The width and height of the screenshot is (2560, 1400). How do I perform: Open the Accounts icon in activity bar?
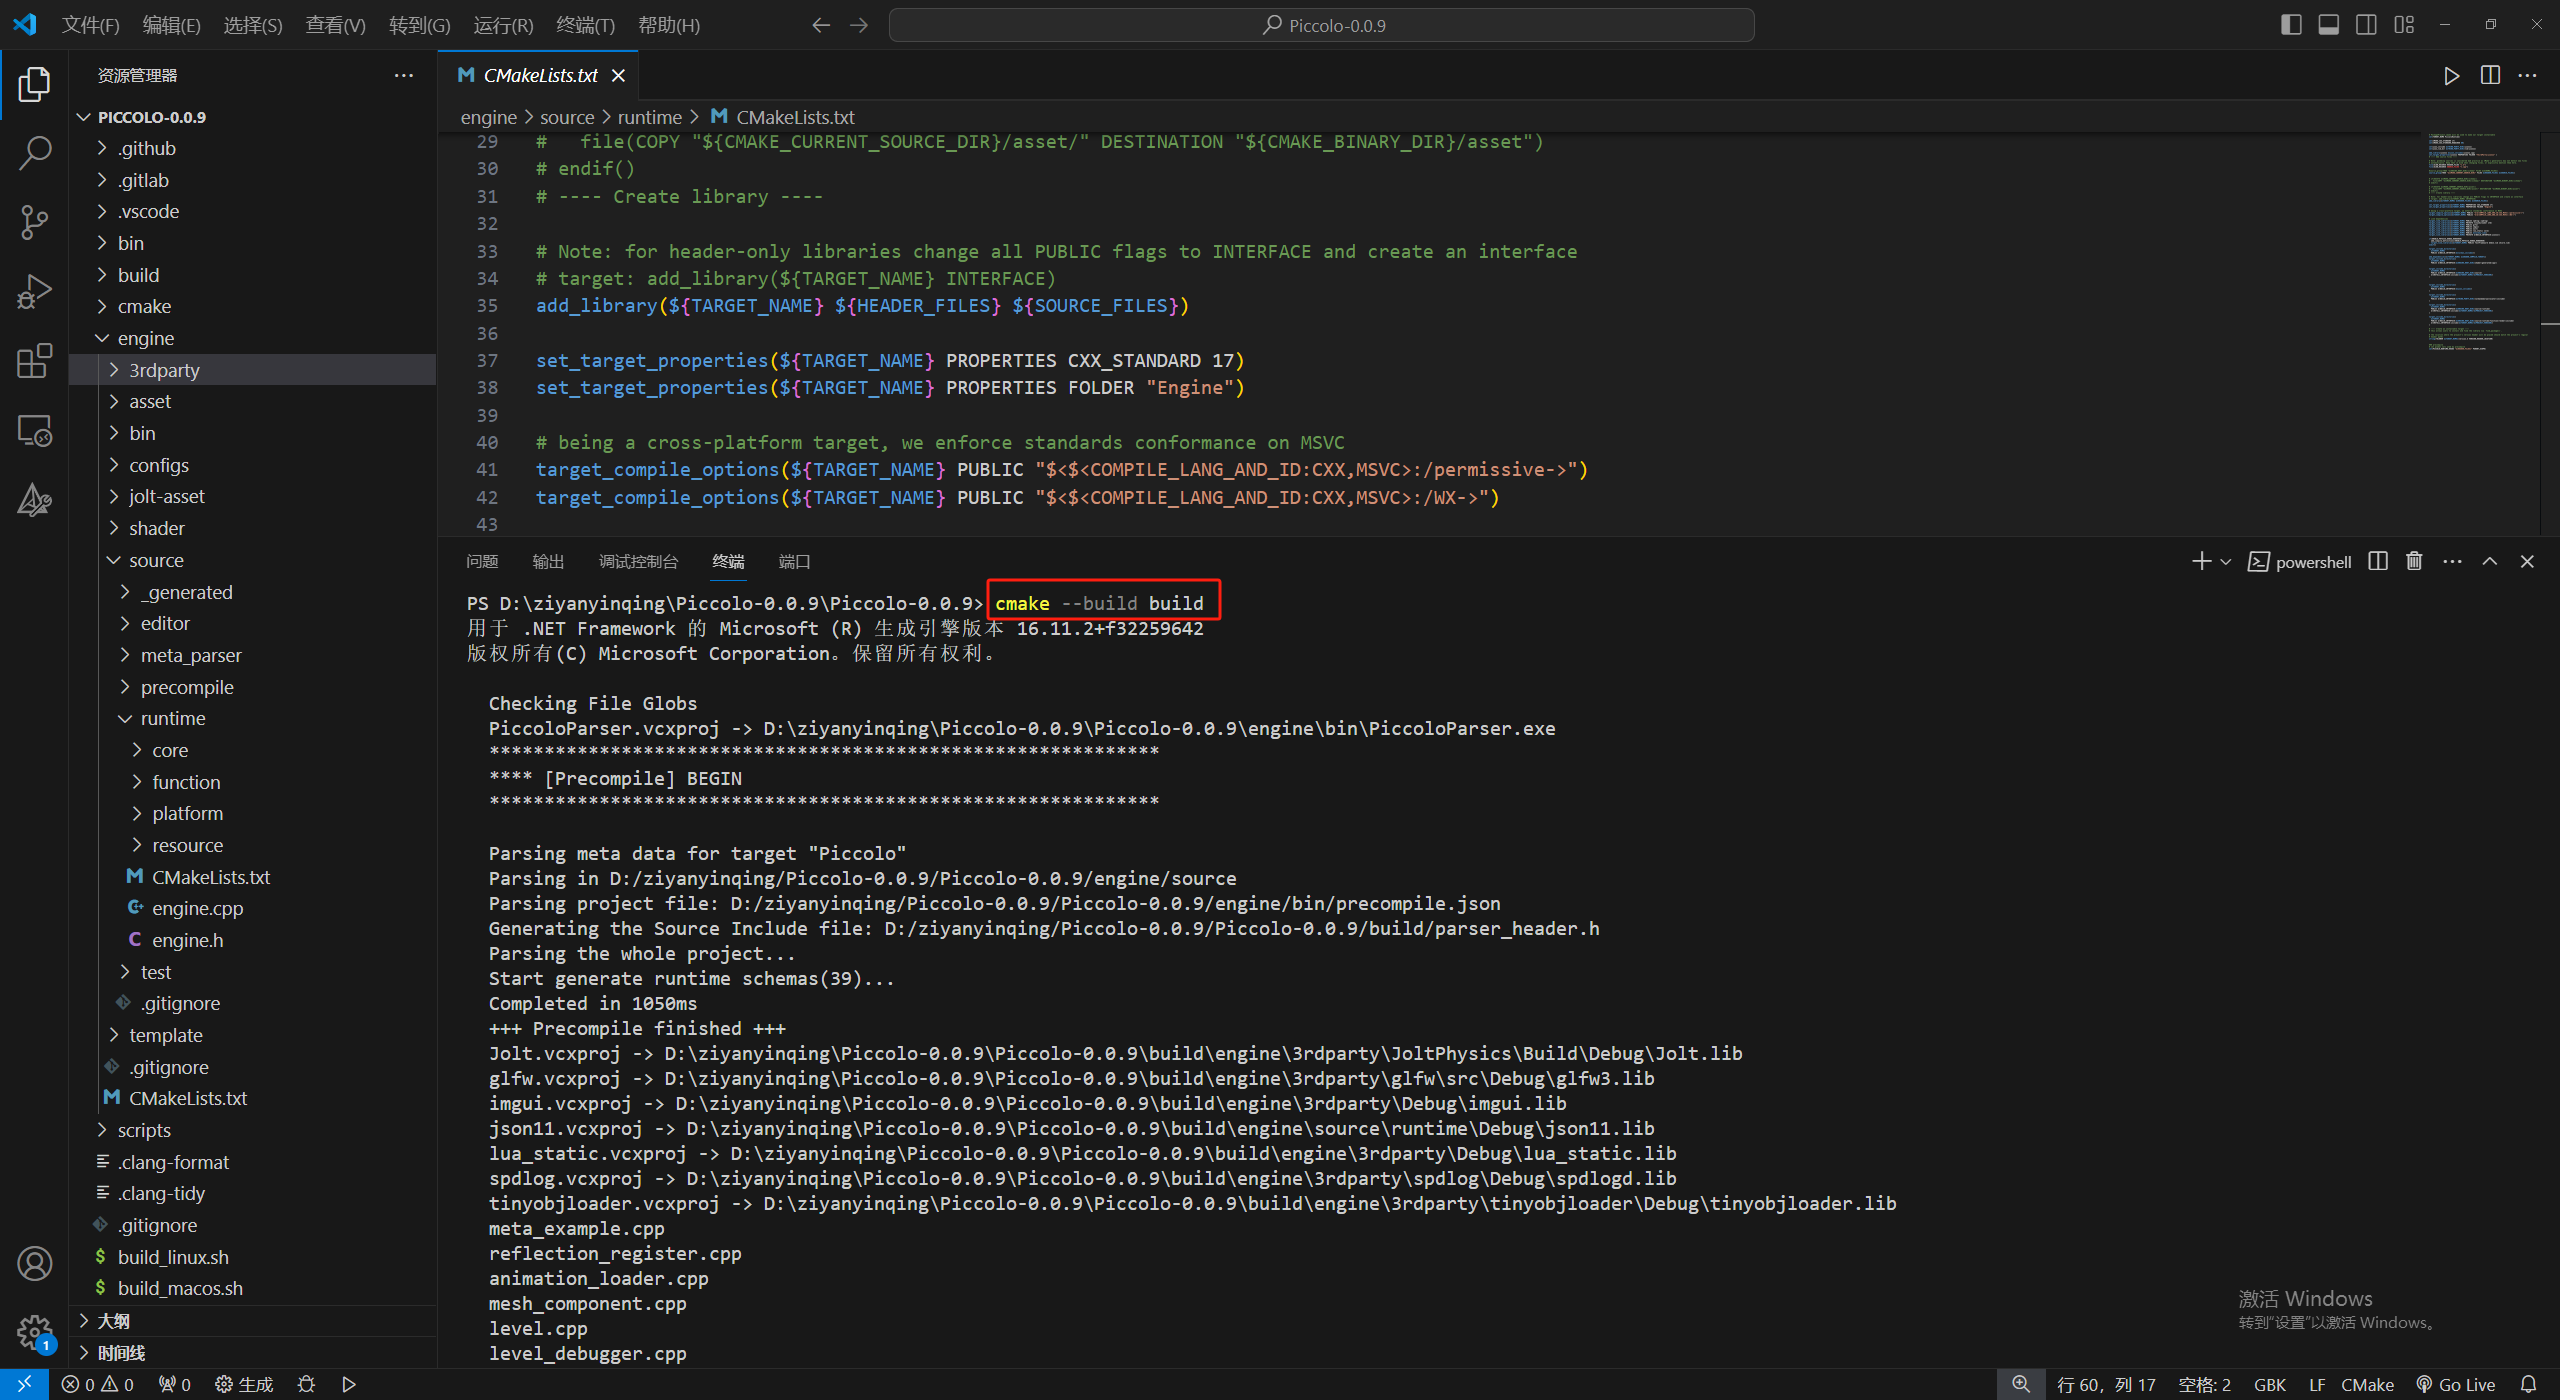tap(34, 1264)
